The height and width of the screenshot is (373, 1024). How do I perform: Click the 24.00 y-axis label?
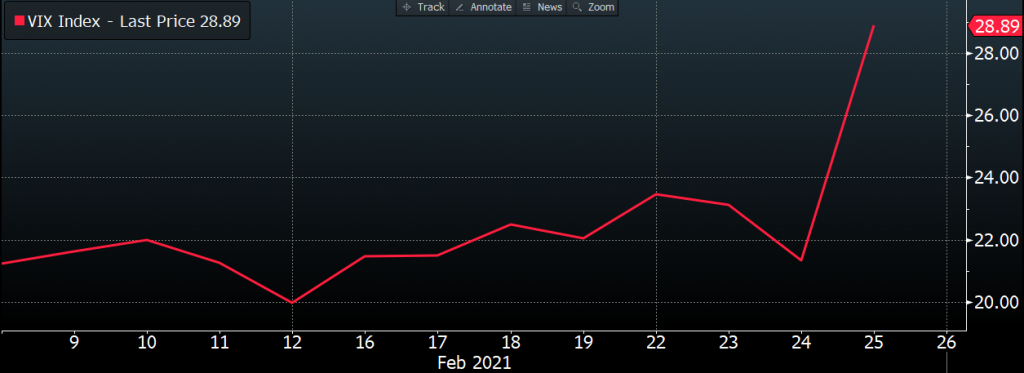tap(997, 178)
